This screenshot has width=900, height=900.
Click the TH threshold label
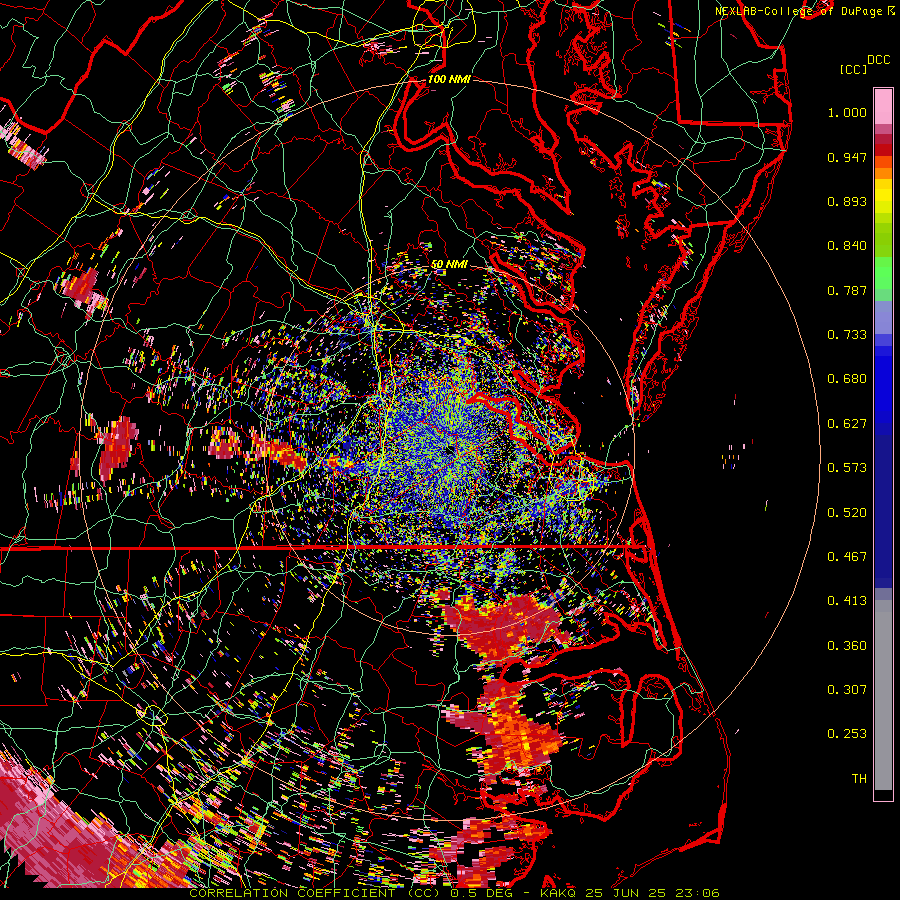tap(859, 779)
